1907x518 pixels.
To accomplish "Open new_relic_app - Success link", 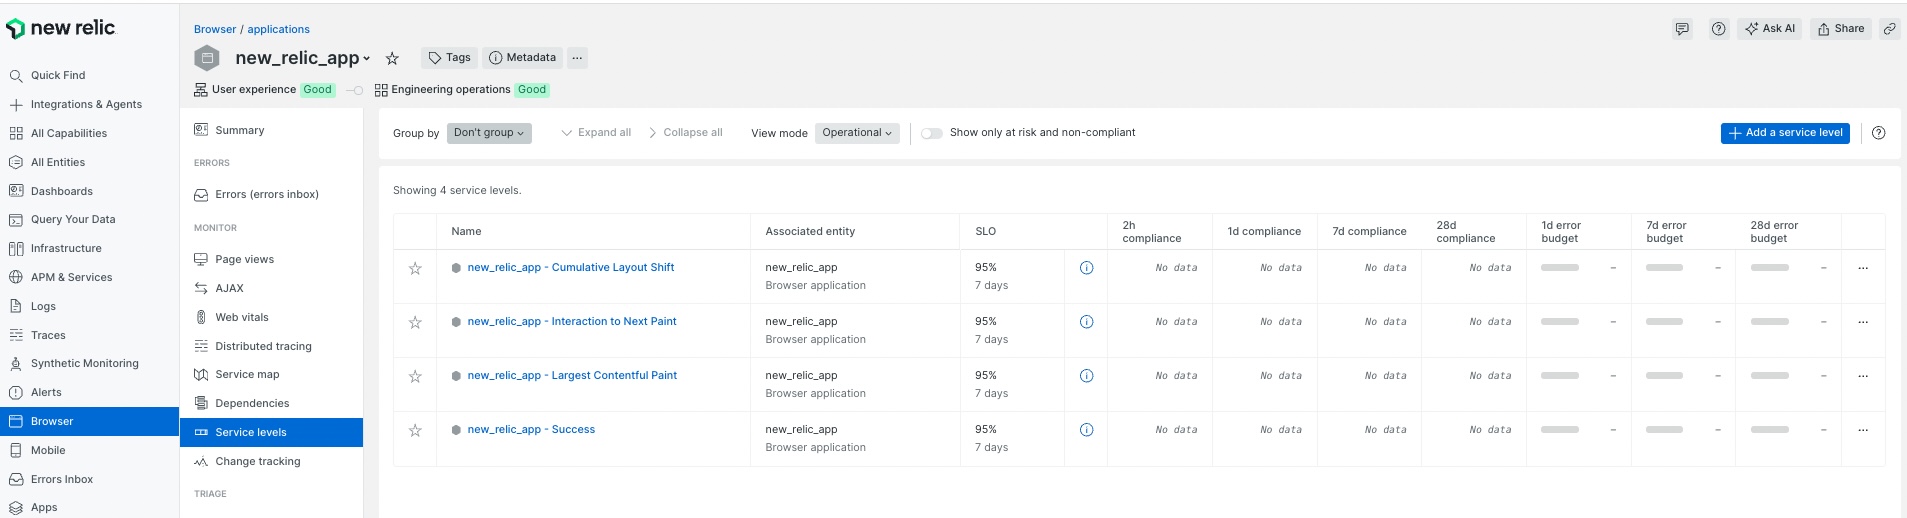I will [531, 429].
